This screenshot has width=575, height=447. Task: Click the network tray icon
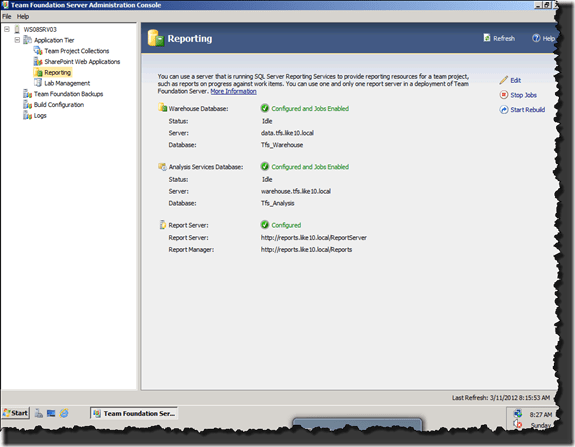(x=518, y=413)
